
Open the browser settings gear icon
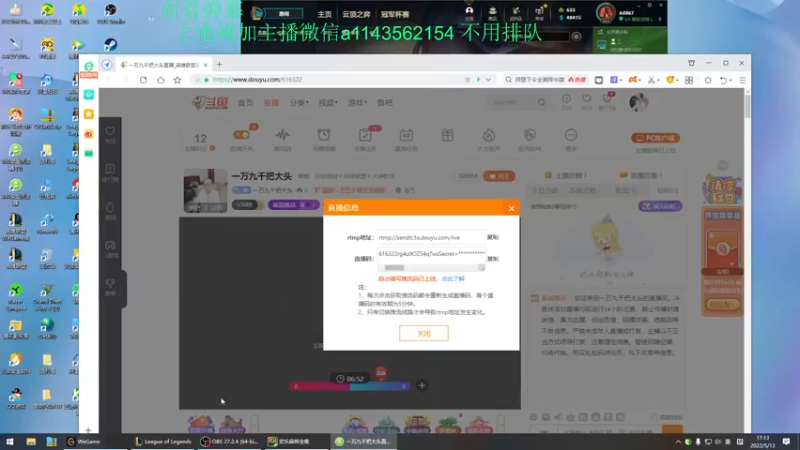(708, 80)
